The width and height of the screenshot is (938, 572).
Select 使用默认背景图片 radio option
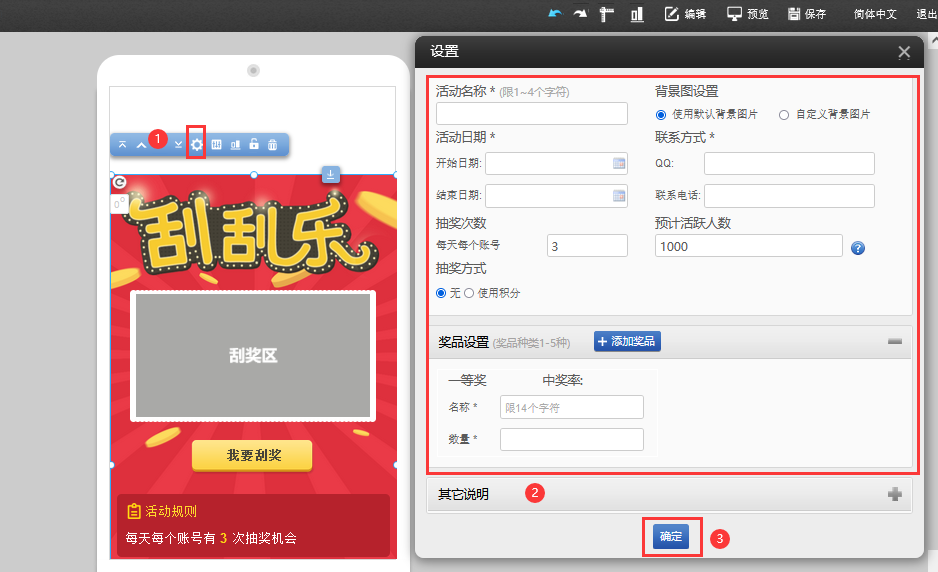(661, 114)
